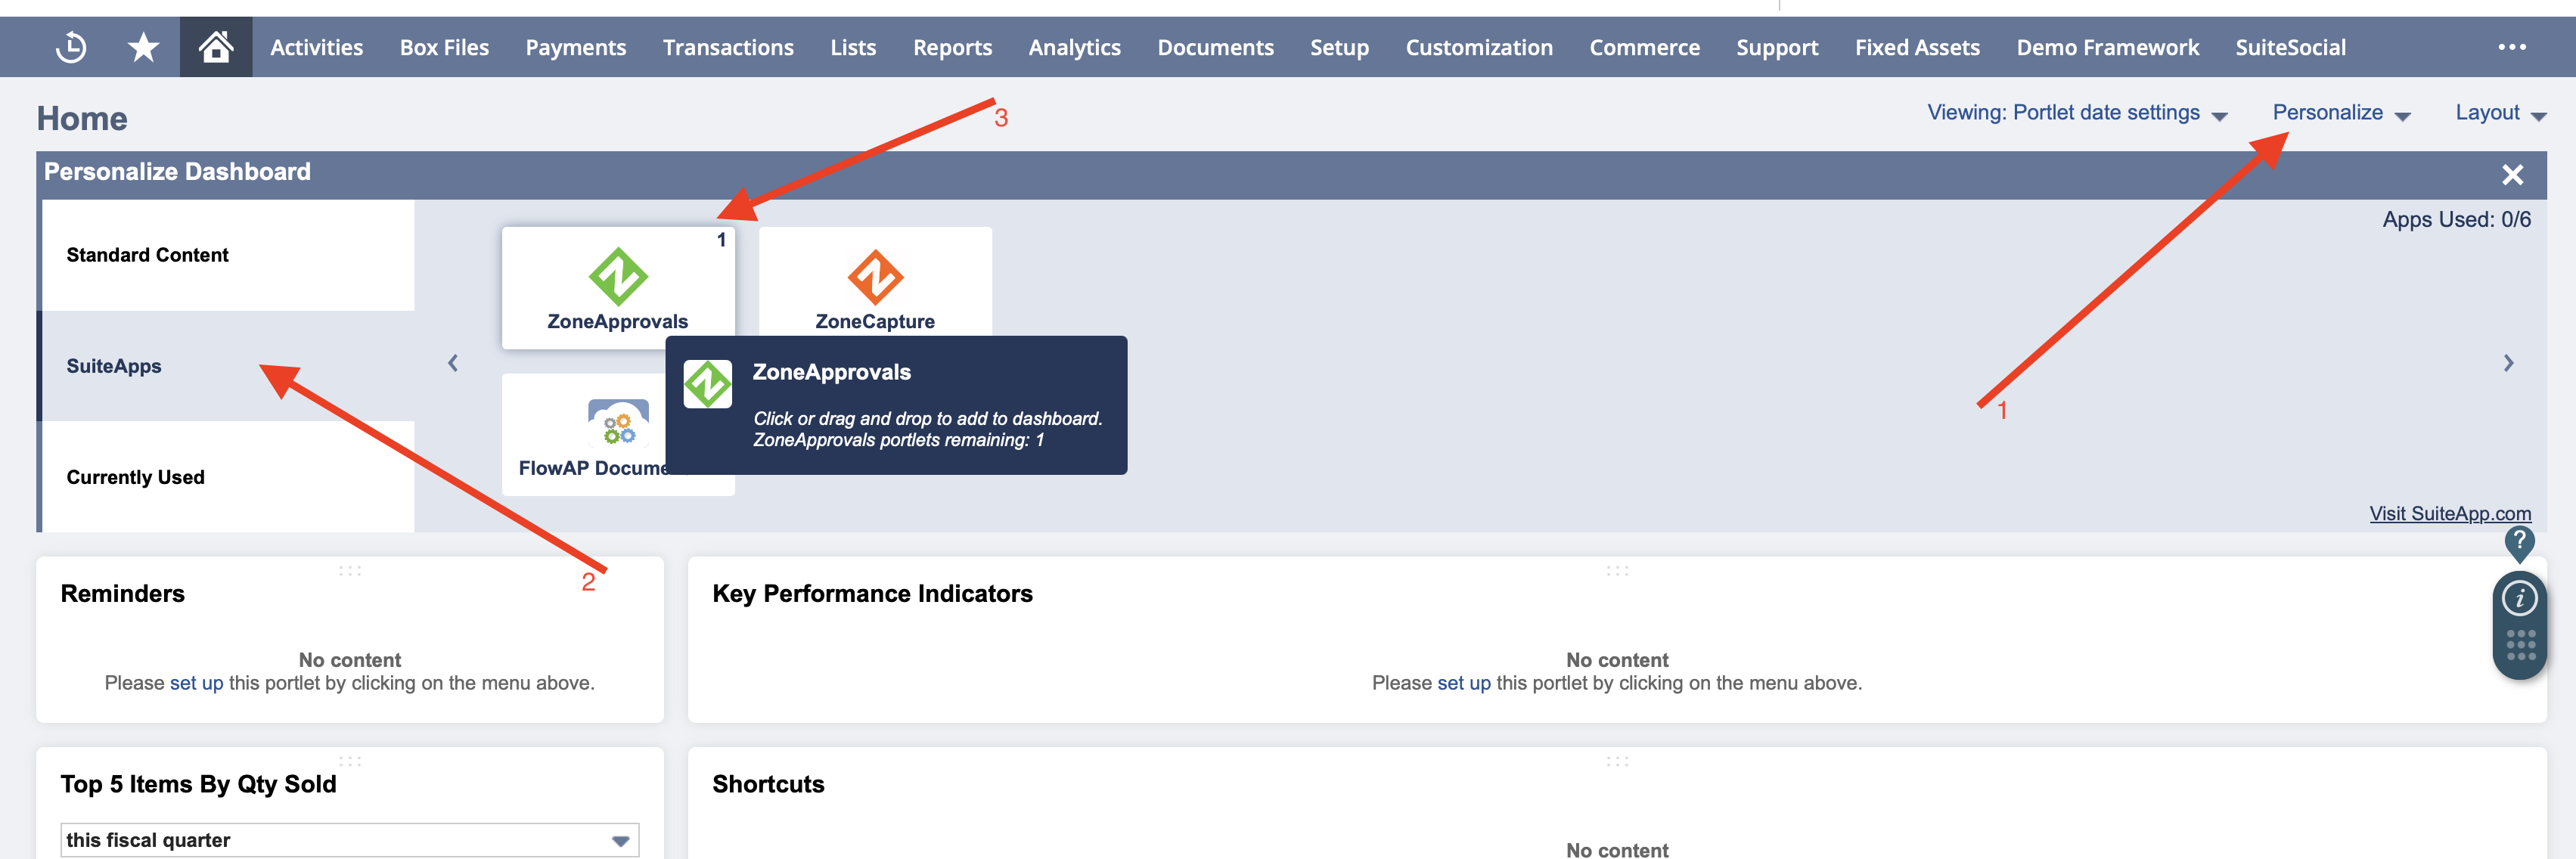Grab the Top 5 Items drag handle
This screenshot has width=2576, height=859.
point(350,761)
